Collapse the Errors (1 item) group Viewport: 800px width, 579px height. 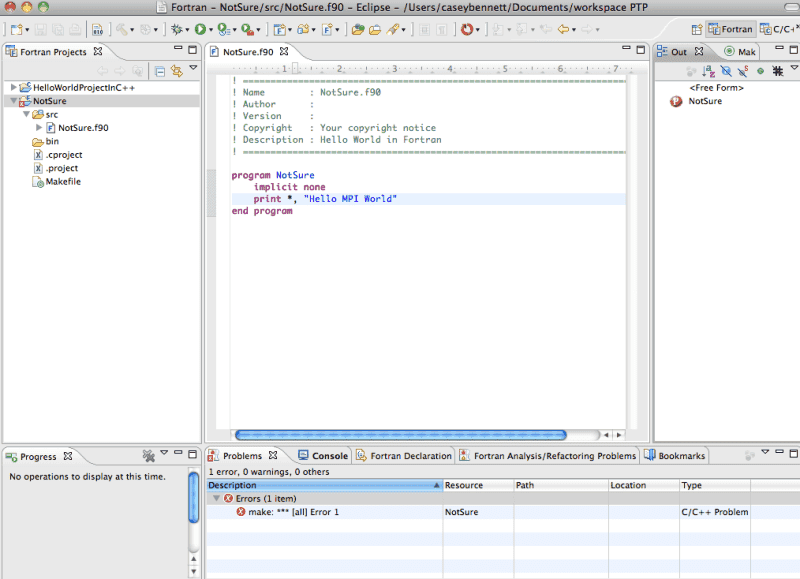click(216, 499)
